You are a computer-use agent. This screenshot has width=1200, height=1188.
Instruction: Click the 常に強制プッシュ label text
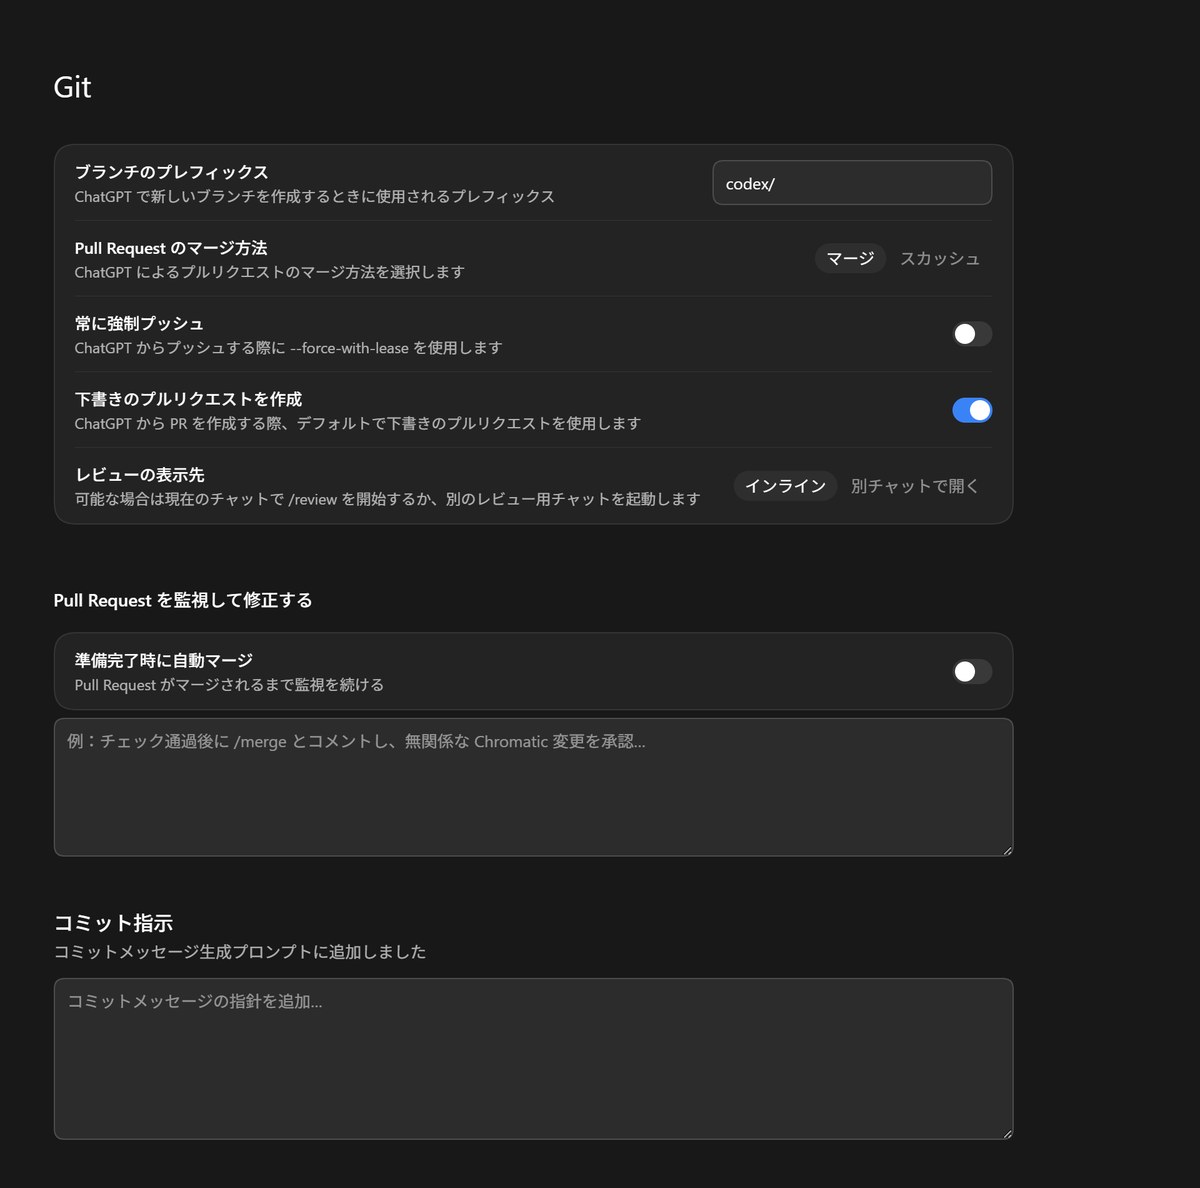pyautogui.click(x=139, y=324)
